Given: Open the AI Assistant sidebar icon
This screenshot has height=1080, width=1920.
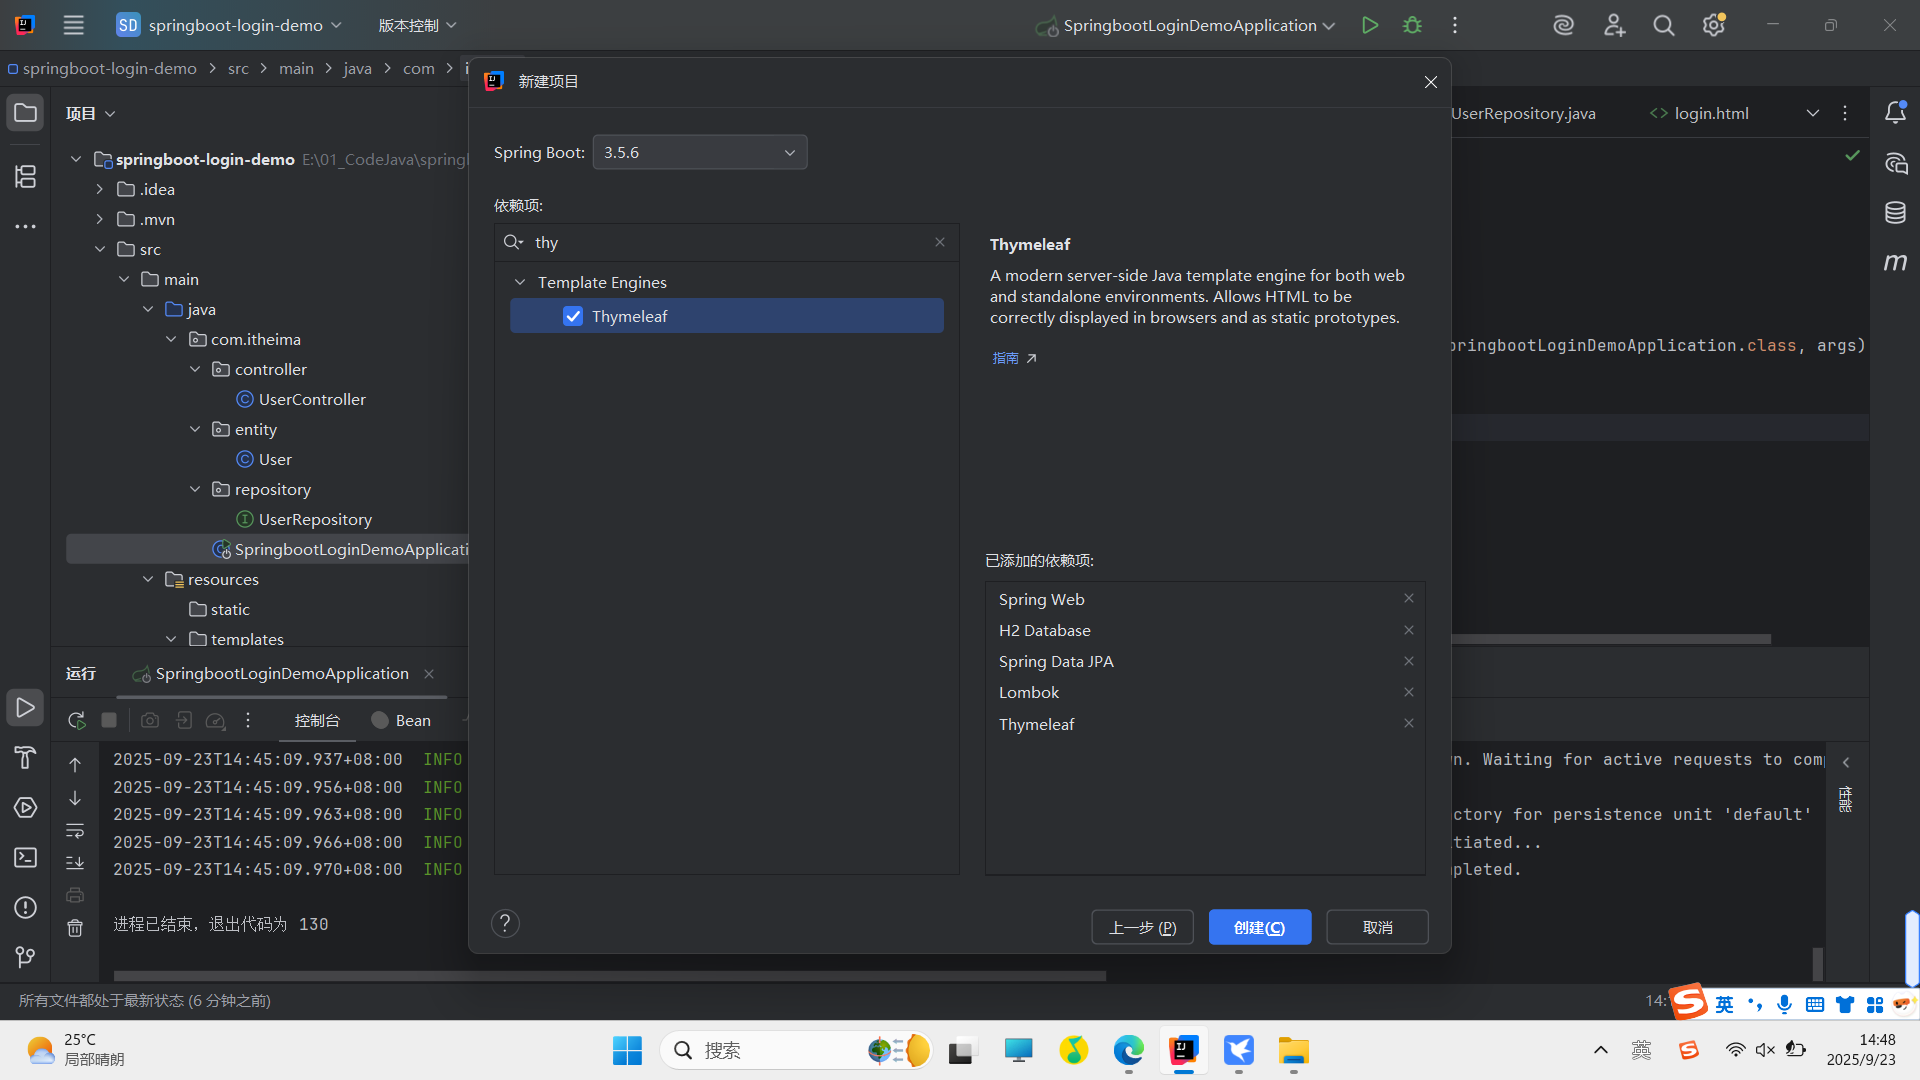Looking at the screenshot, I should coord(1896,163).
